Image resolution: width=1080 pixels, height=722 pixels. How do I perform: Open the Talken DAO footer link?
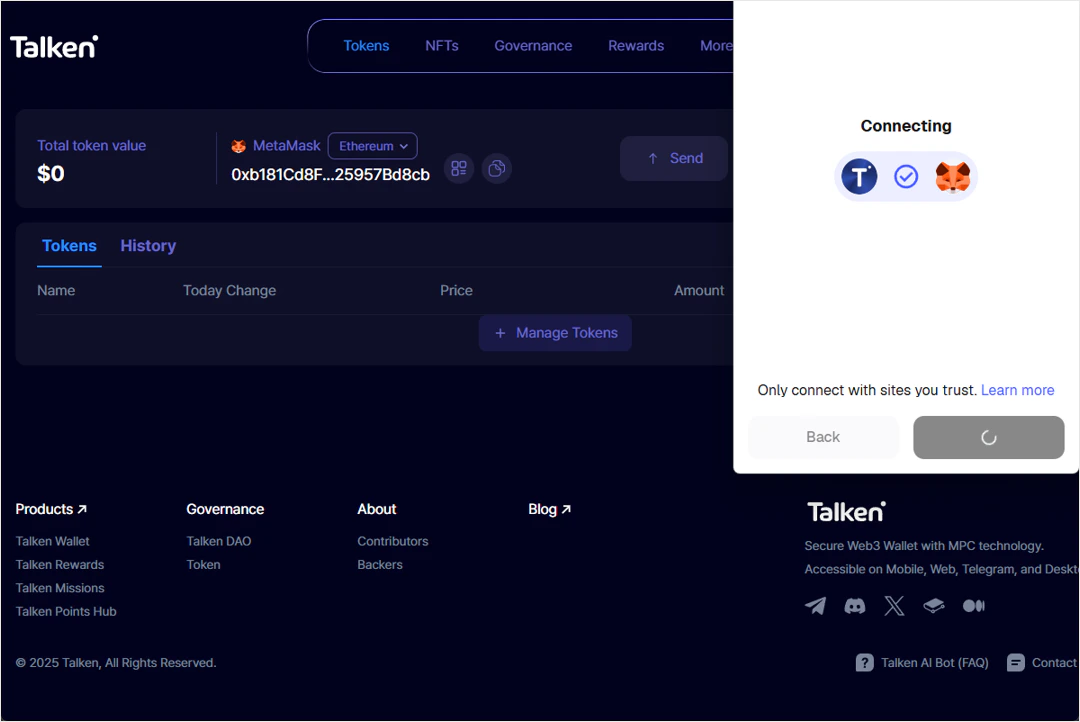click(218, 542)
